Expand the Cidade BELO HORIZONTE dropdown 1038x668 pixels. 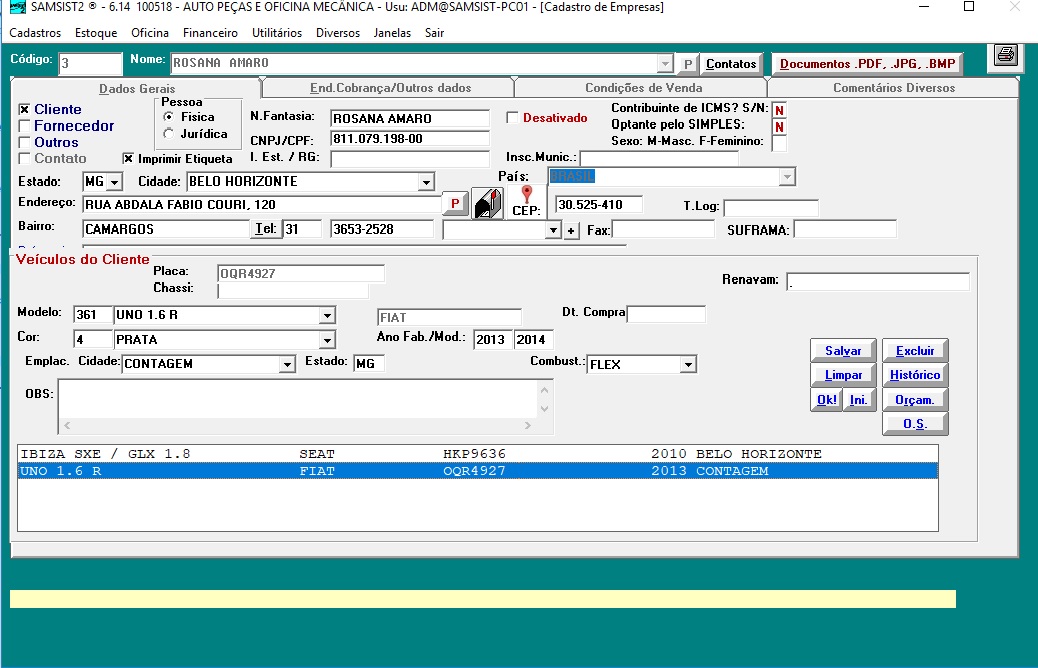click(x=426, y=181)
